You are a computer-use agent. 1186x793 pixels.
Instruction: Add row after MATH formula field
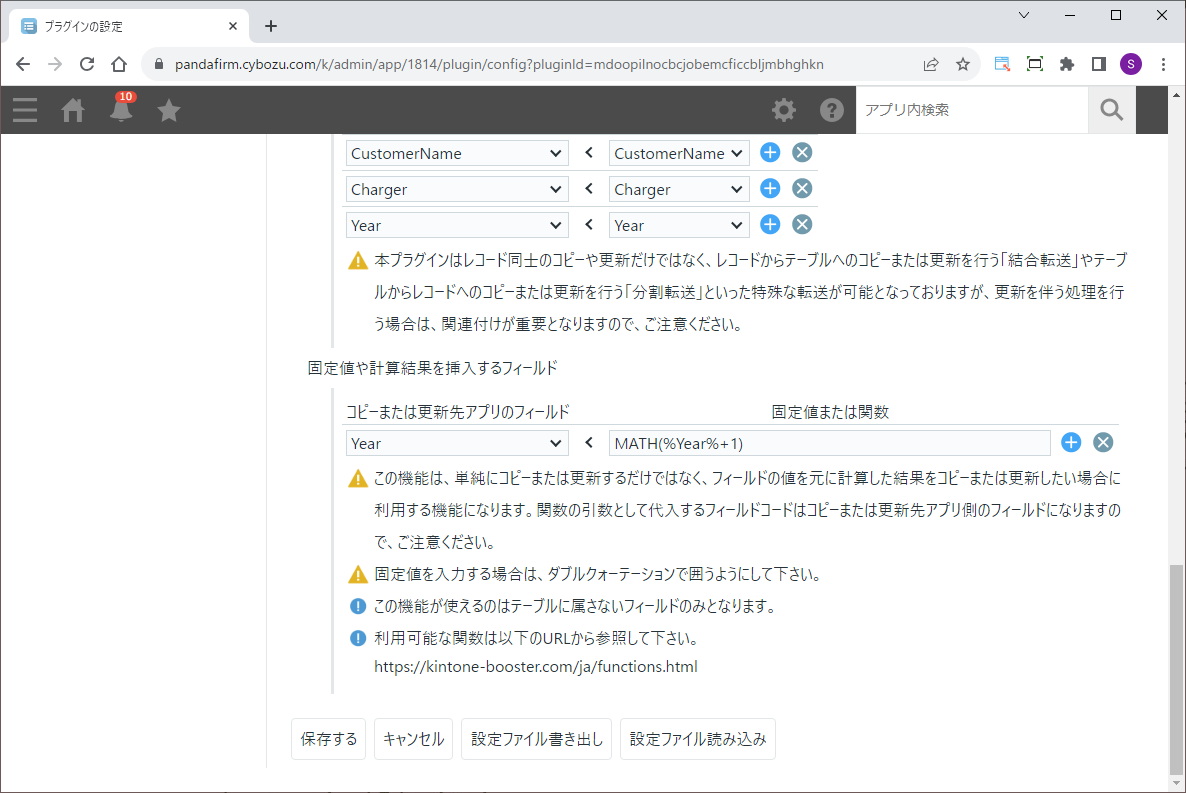(x=1071, y=443)
